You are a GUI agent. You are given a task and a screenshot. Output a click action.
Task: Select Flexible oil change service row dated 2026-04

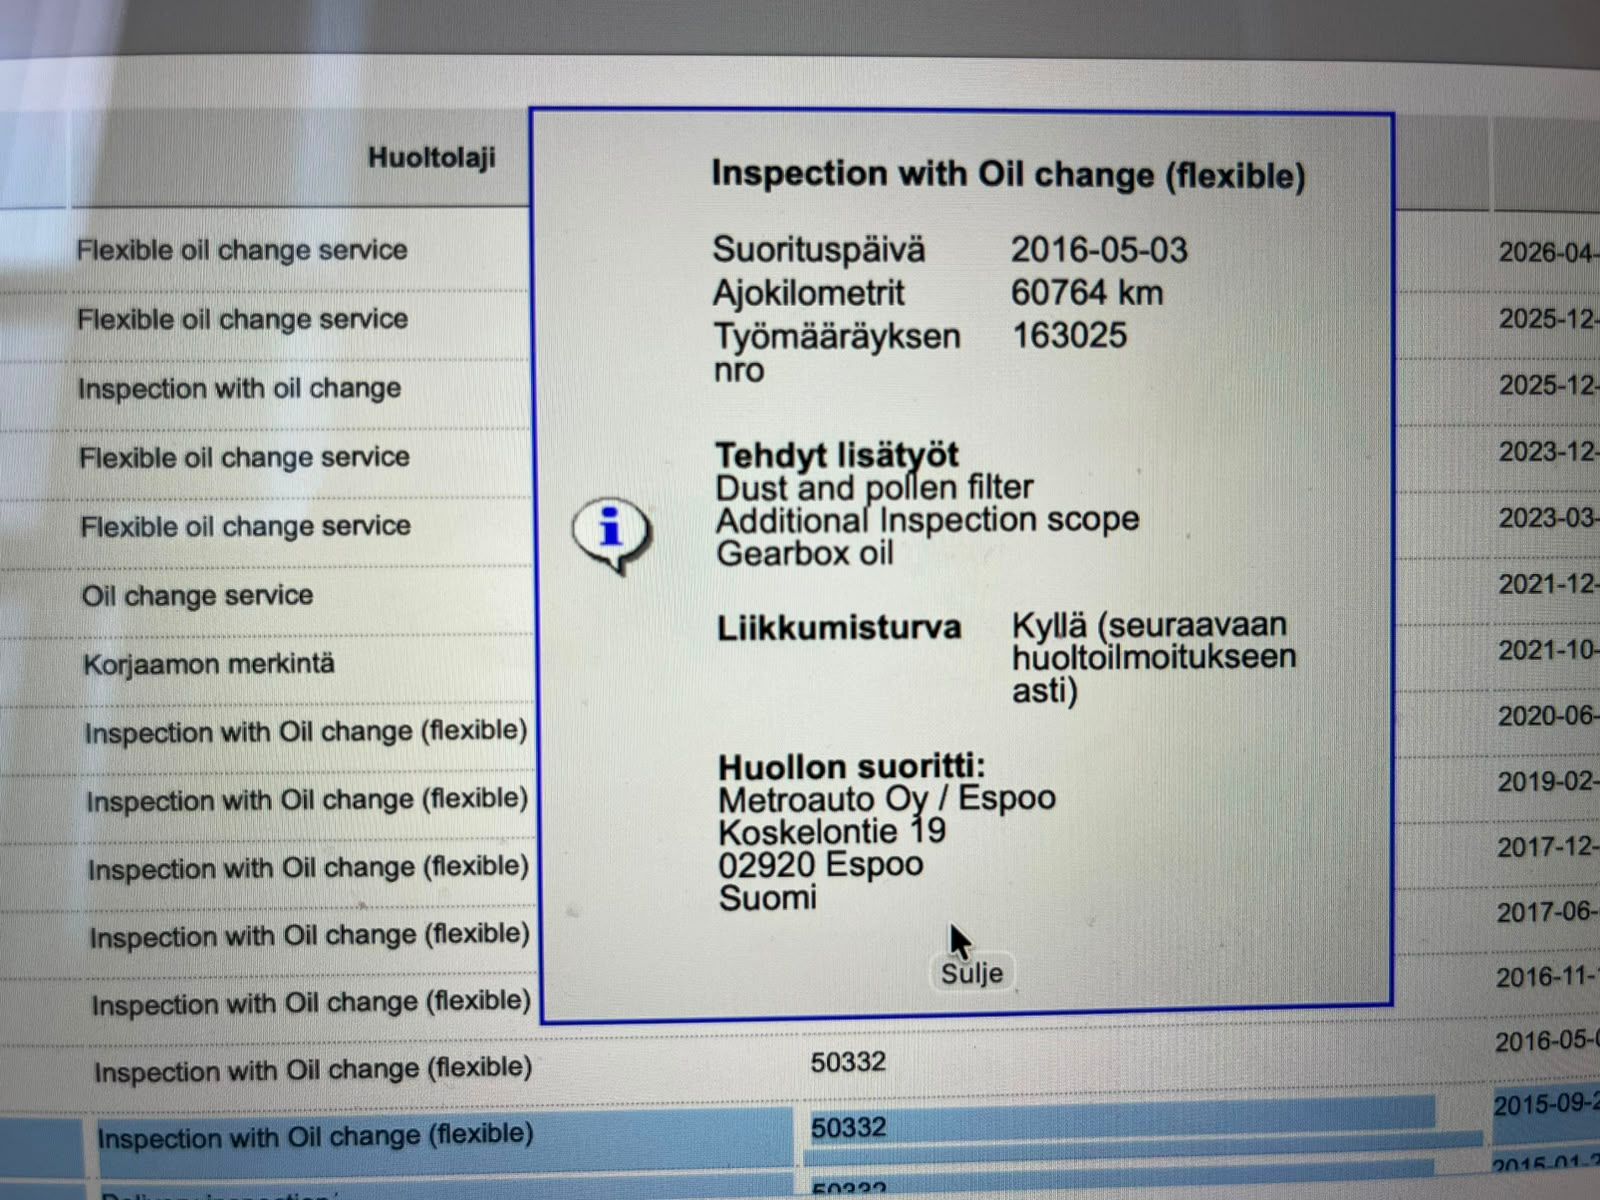[x=242, y=250]
